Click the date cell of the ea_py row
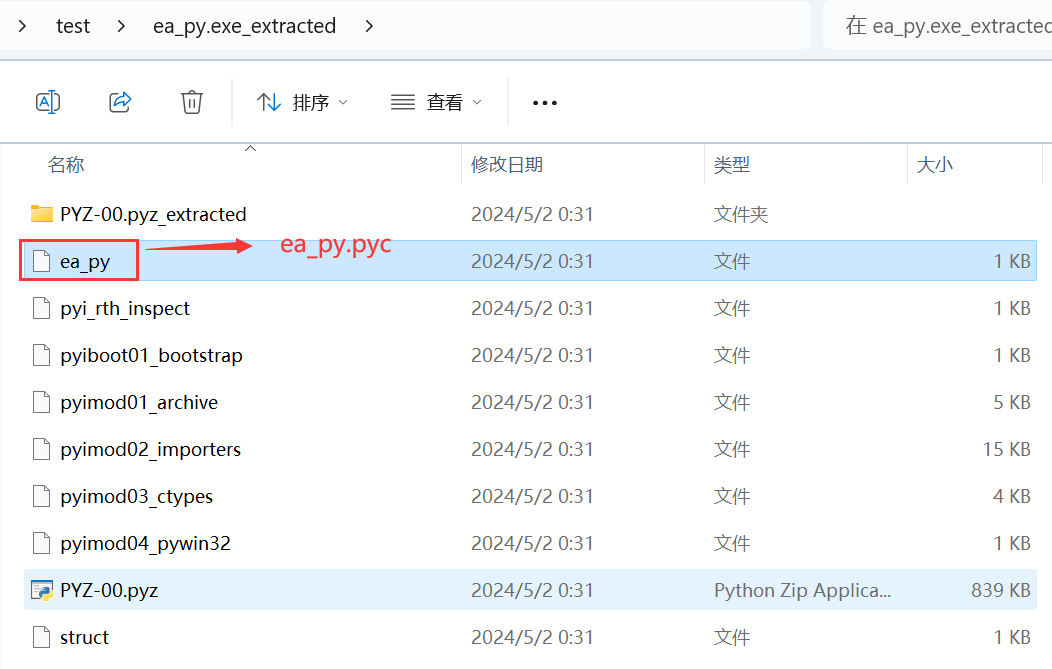The image size is (1052, 669). click(x=532, y=261)
